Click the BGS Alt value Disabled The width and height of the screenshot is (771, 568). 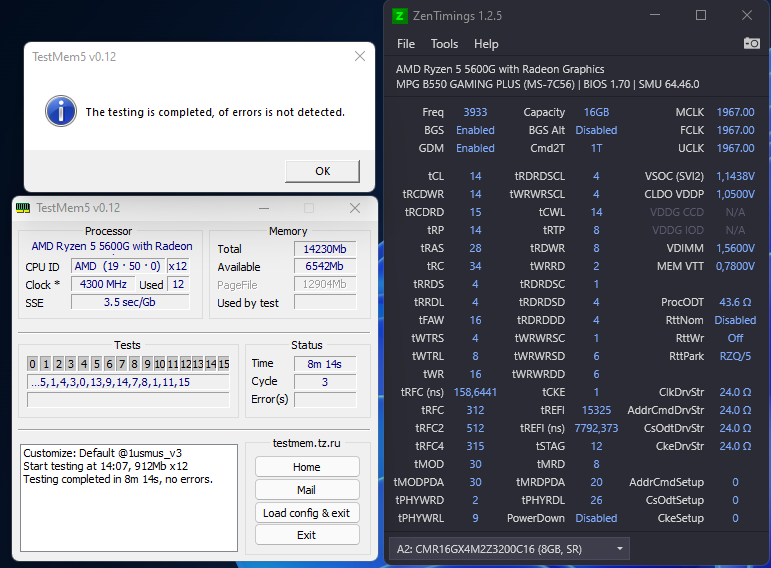point(596,130)
